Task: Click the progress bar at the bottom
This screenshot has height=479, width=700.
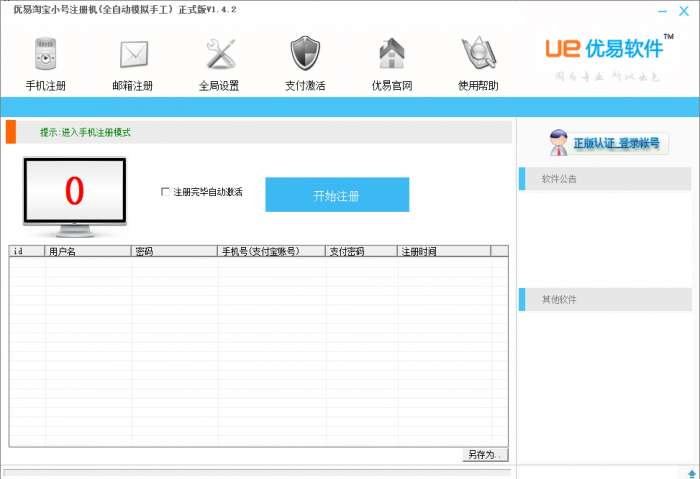Action: (257, 472)
